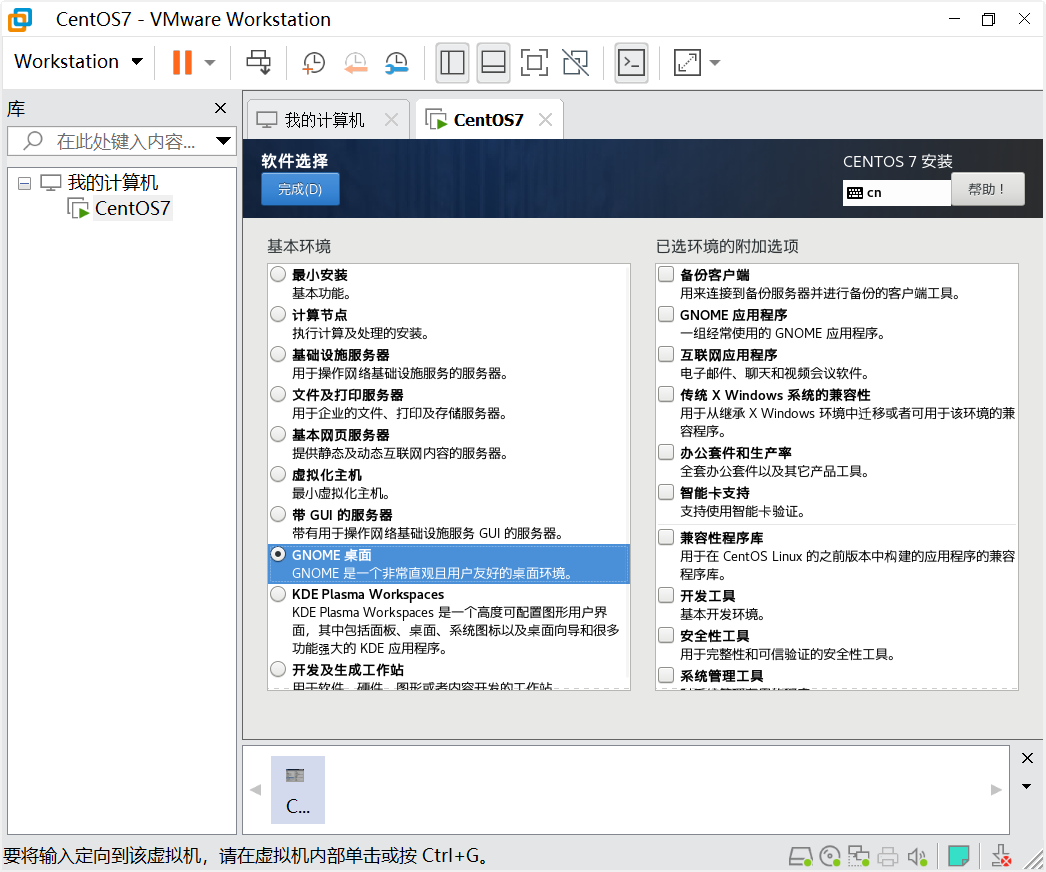Click the 完成(D) button

coord(300,189)
